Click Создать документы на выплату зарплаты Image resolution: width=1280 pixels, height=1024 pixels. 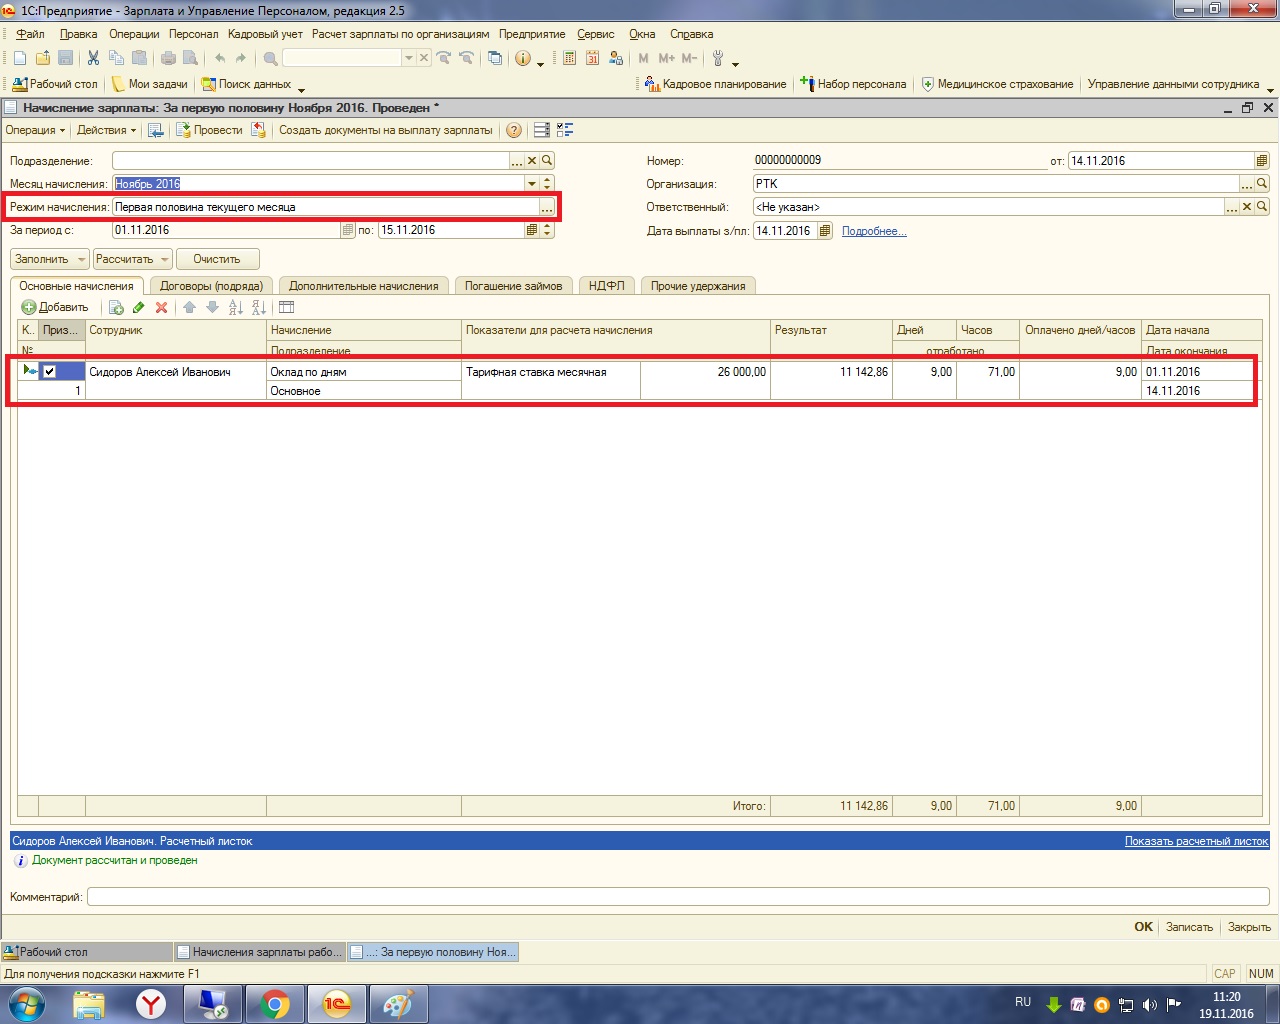click(x=386, y=130)
